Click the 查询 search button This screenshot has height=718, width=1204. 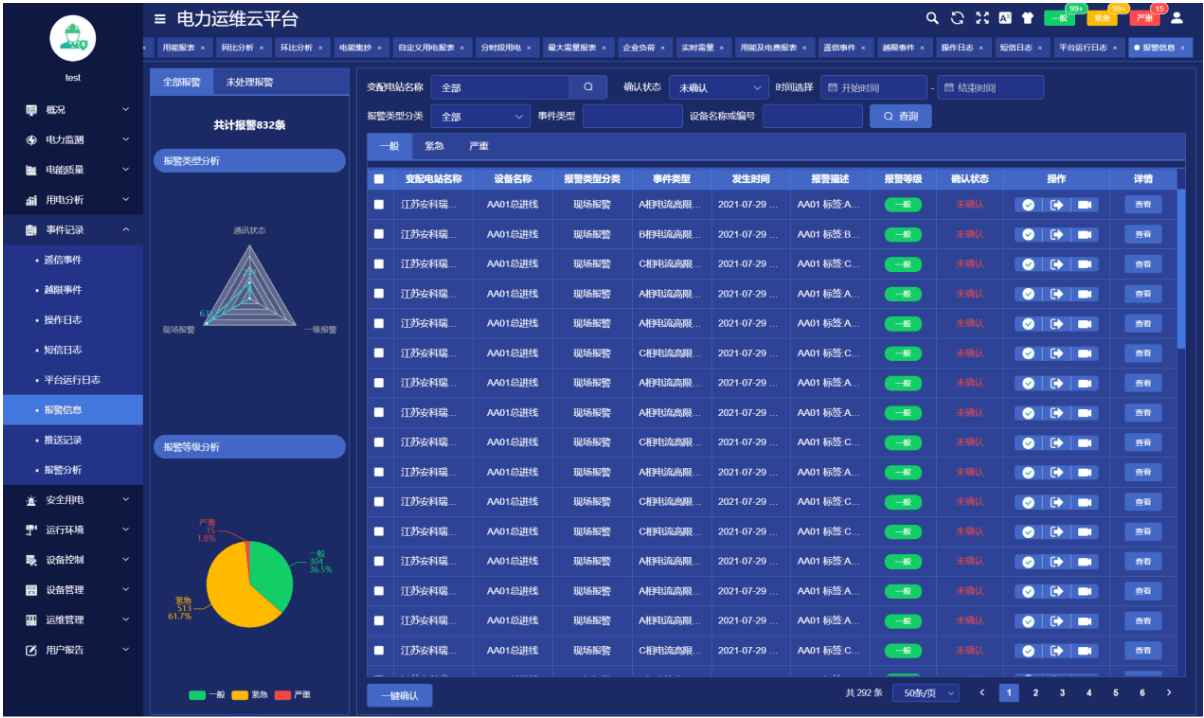[x=900, y=117]
